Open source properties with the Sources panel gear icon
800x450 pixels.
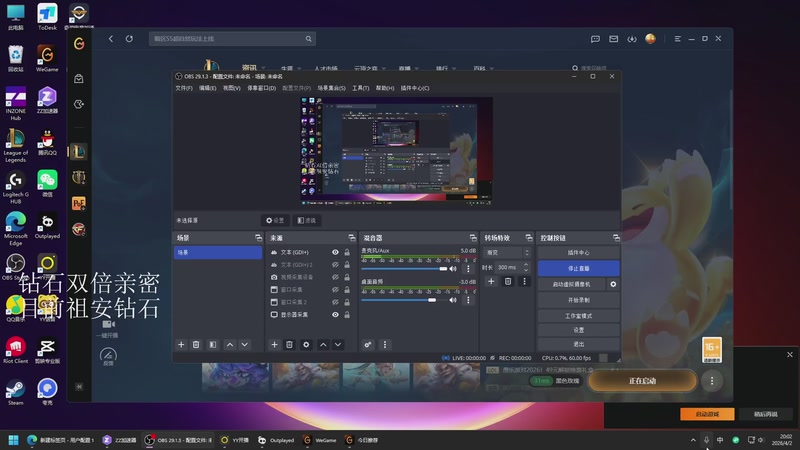(x=306, y=345)
